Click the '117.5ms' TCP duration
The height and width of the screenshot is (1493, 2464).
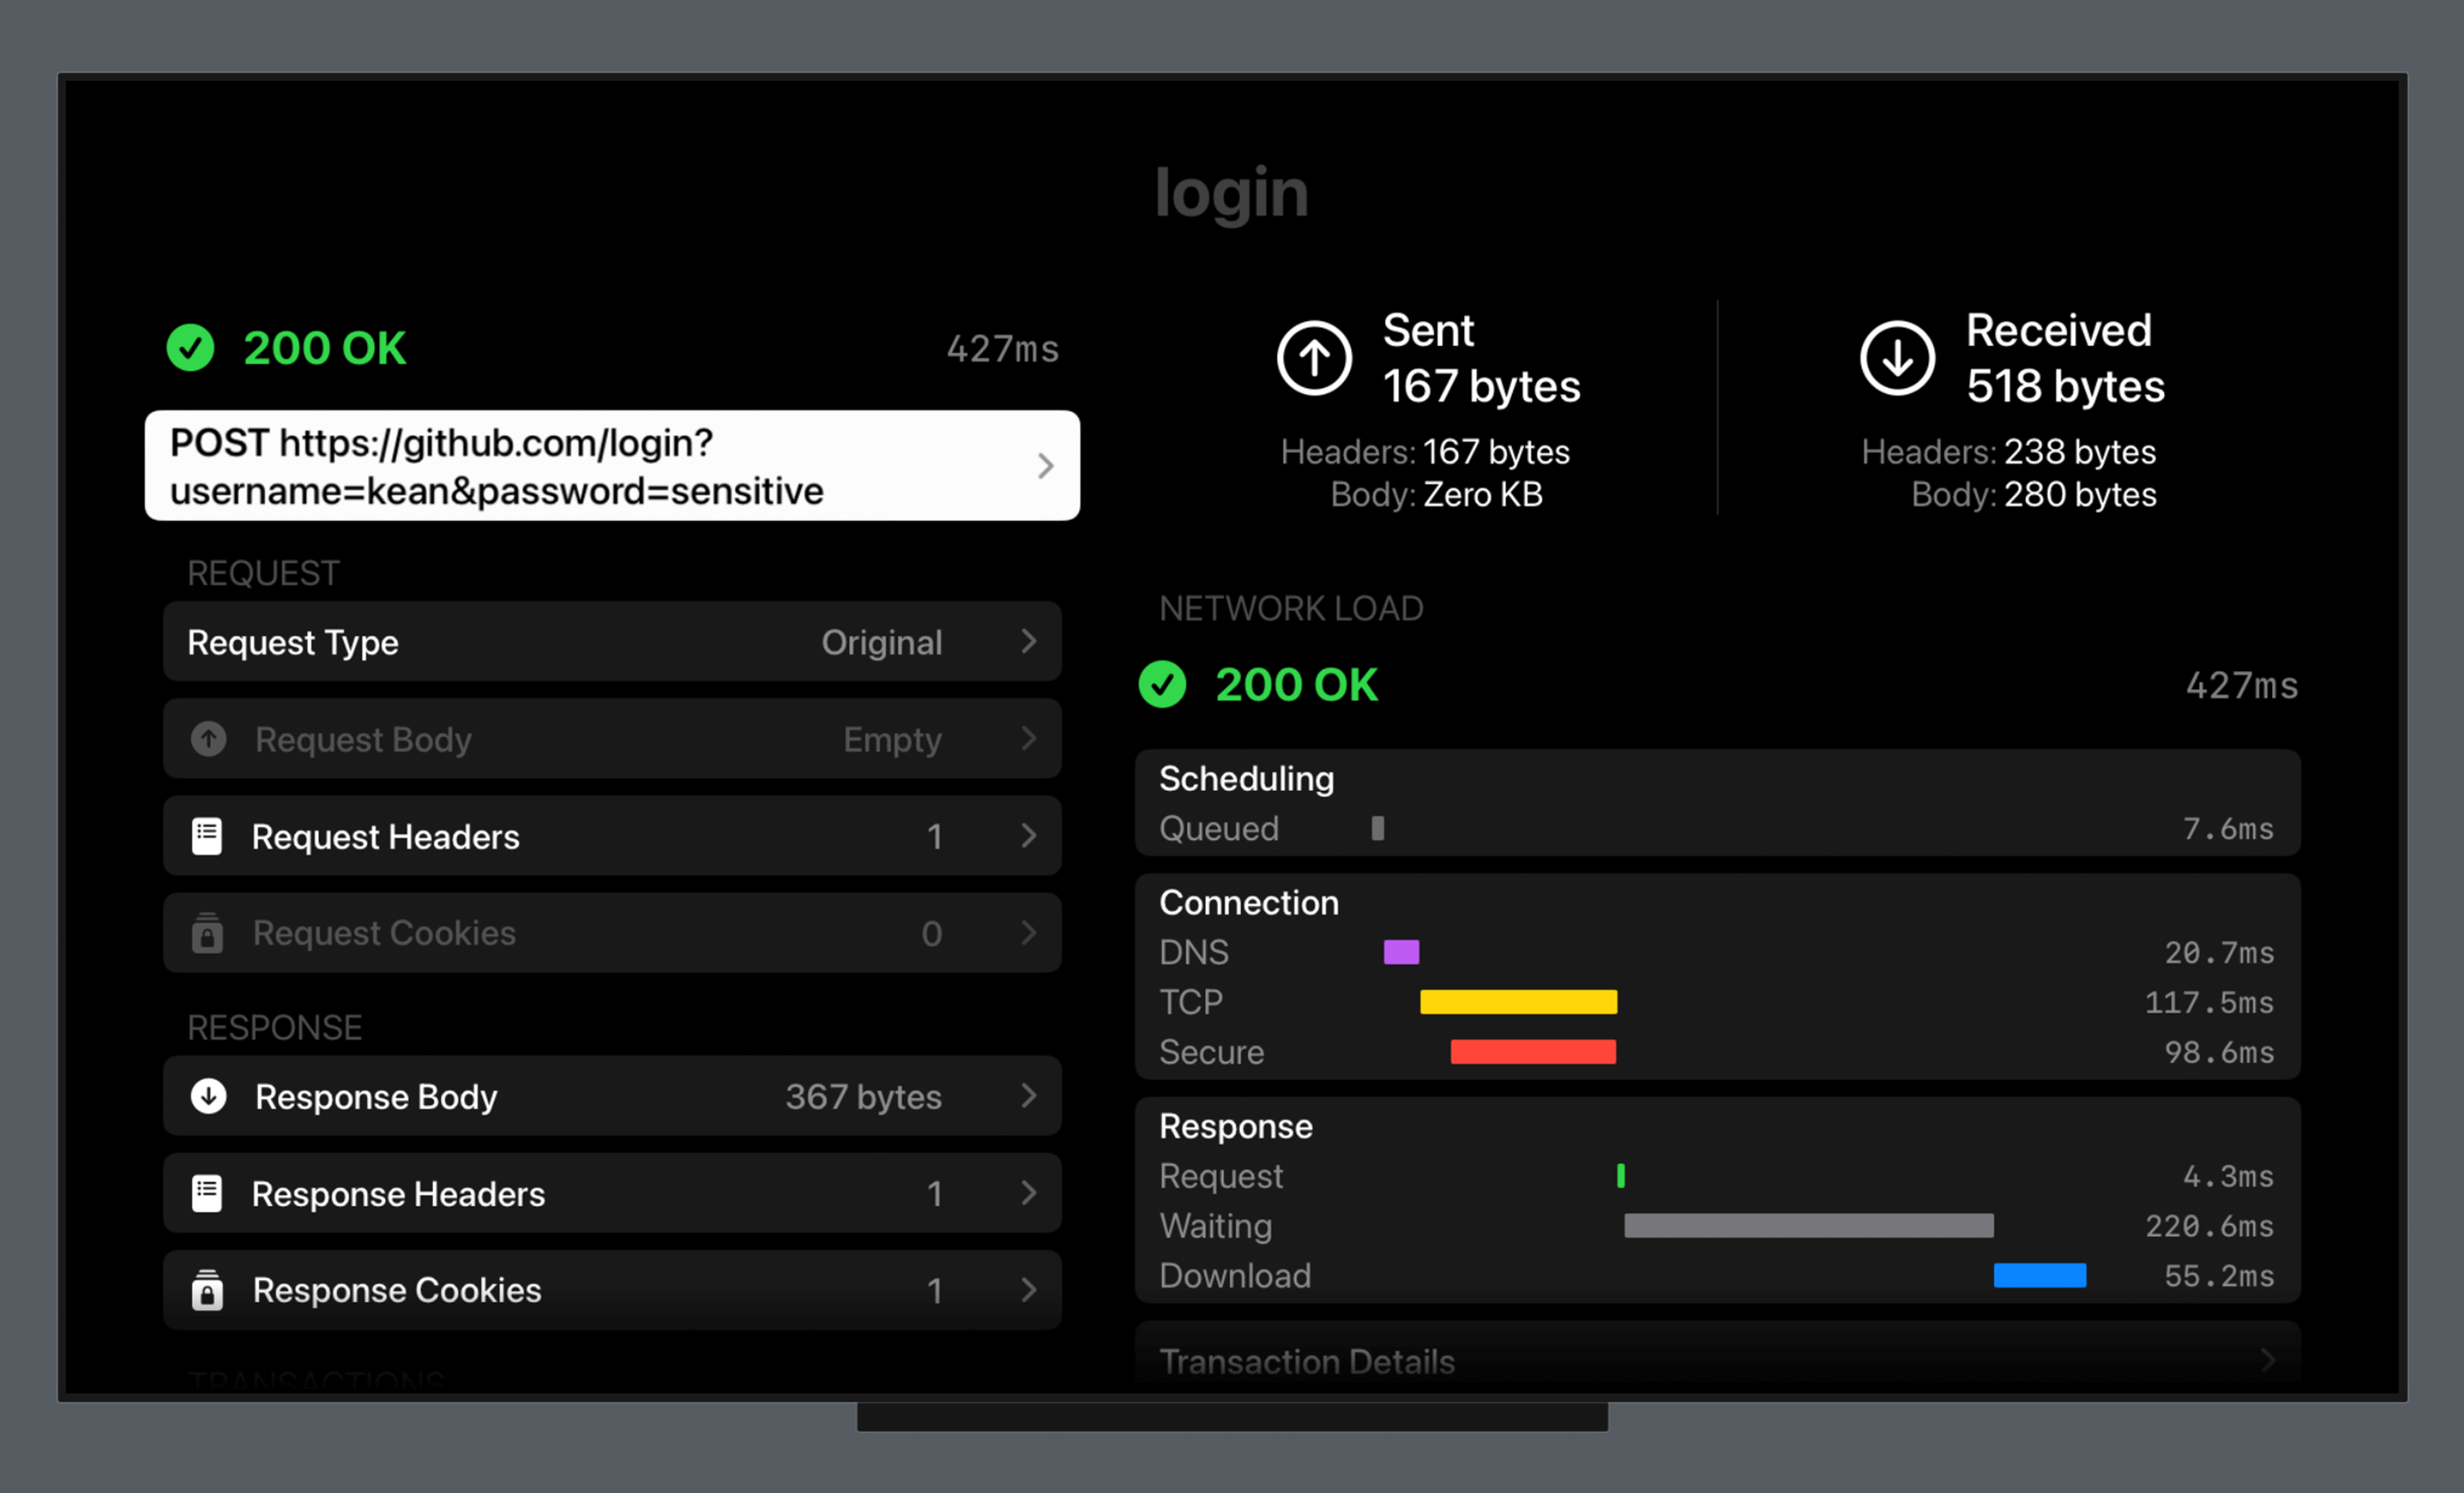pos(2209,1002)
